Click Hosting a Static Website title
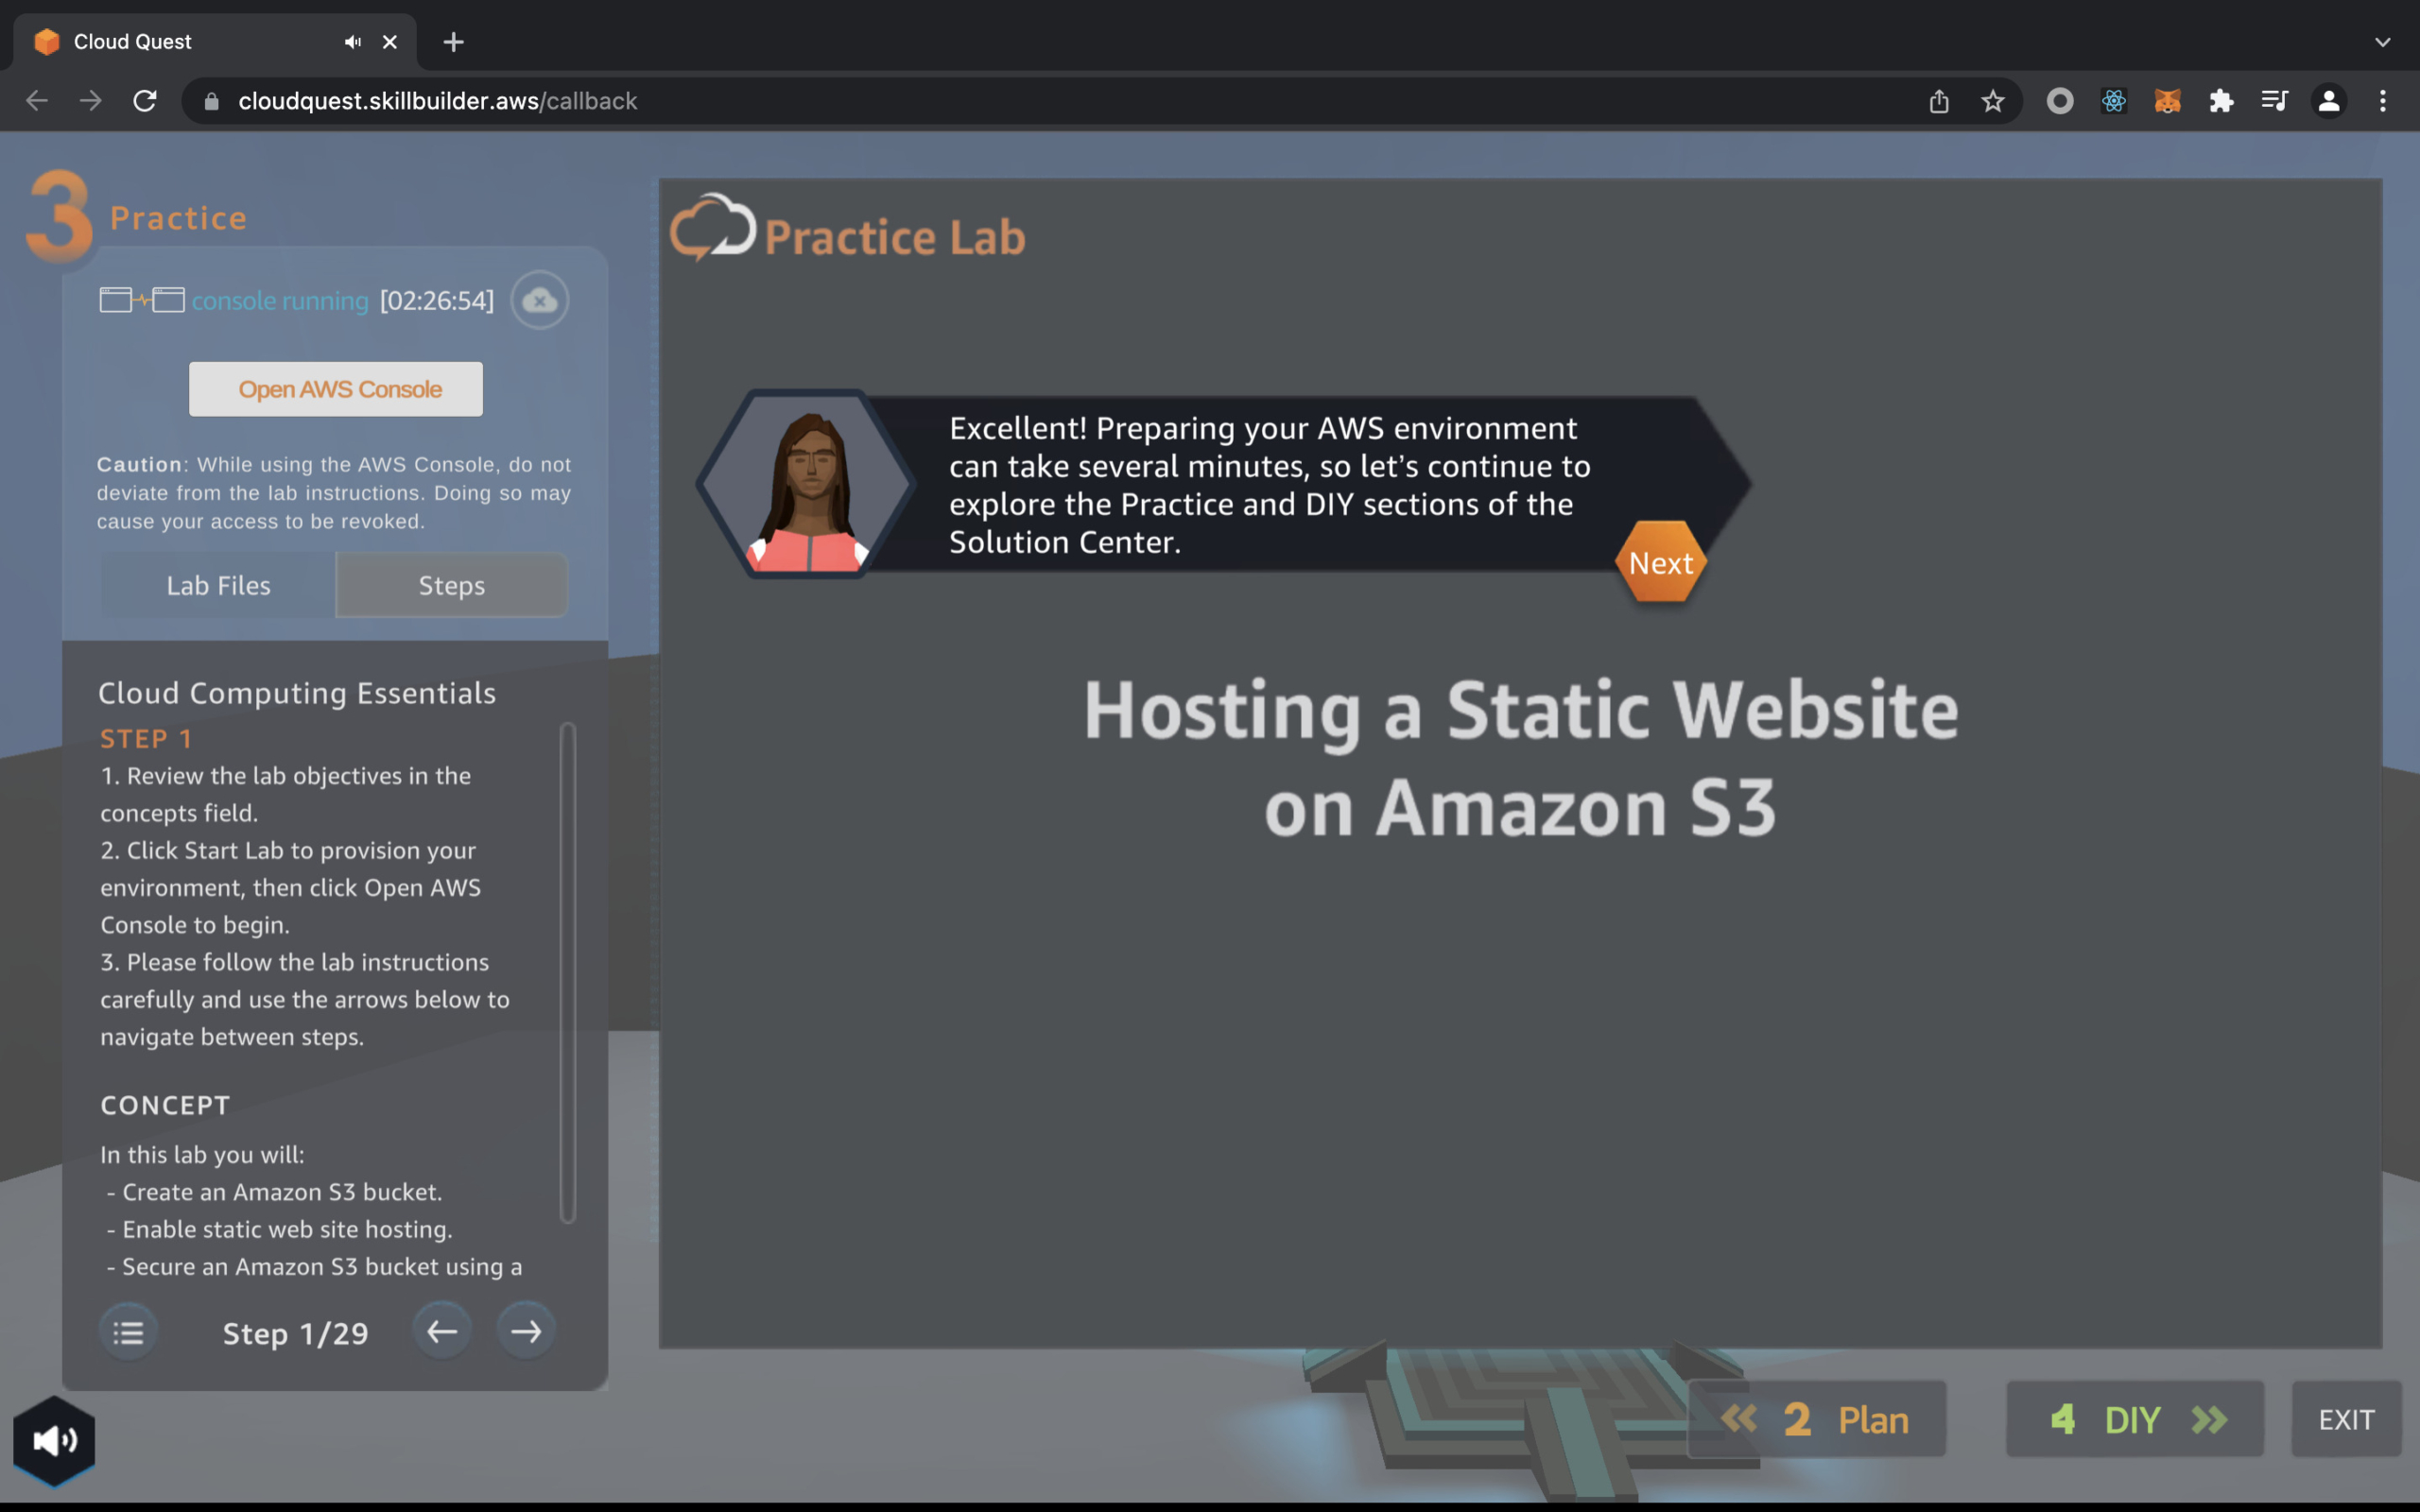Viewport: 2420px width, 1512px height. tap(1520, 758)
